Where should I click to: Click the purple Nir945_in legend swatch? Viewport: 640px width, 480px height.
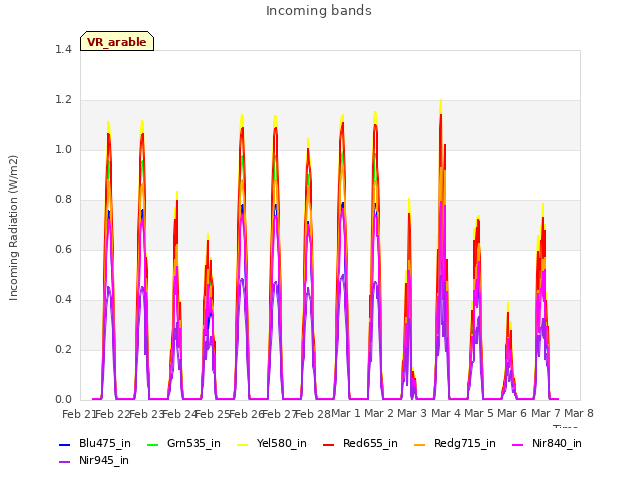(x=65, y=462)
